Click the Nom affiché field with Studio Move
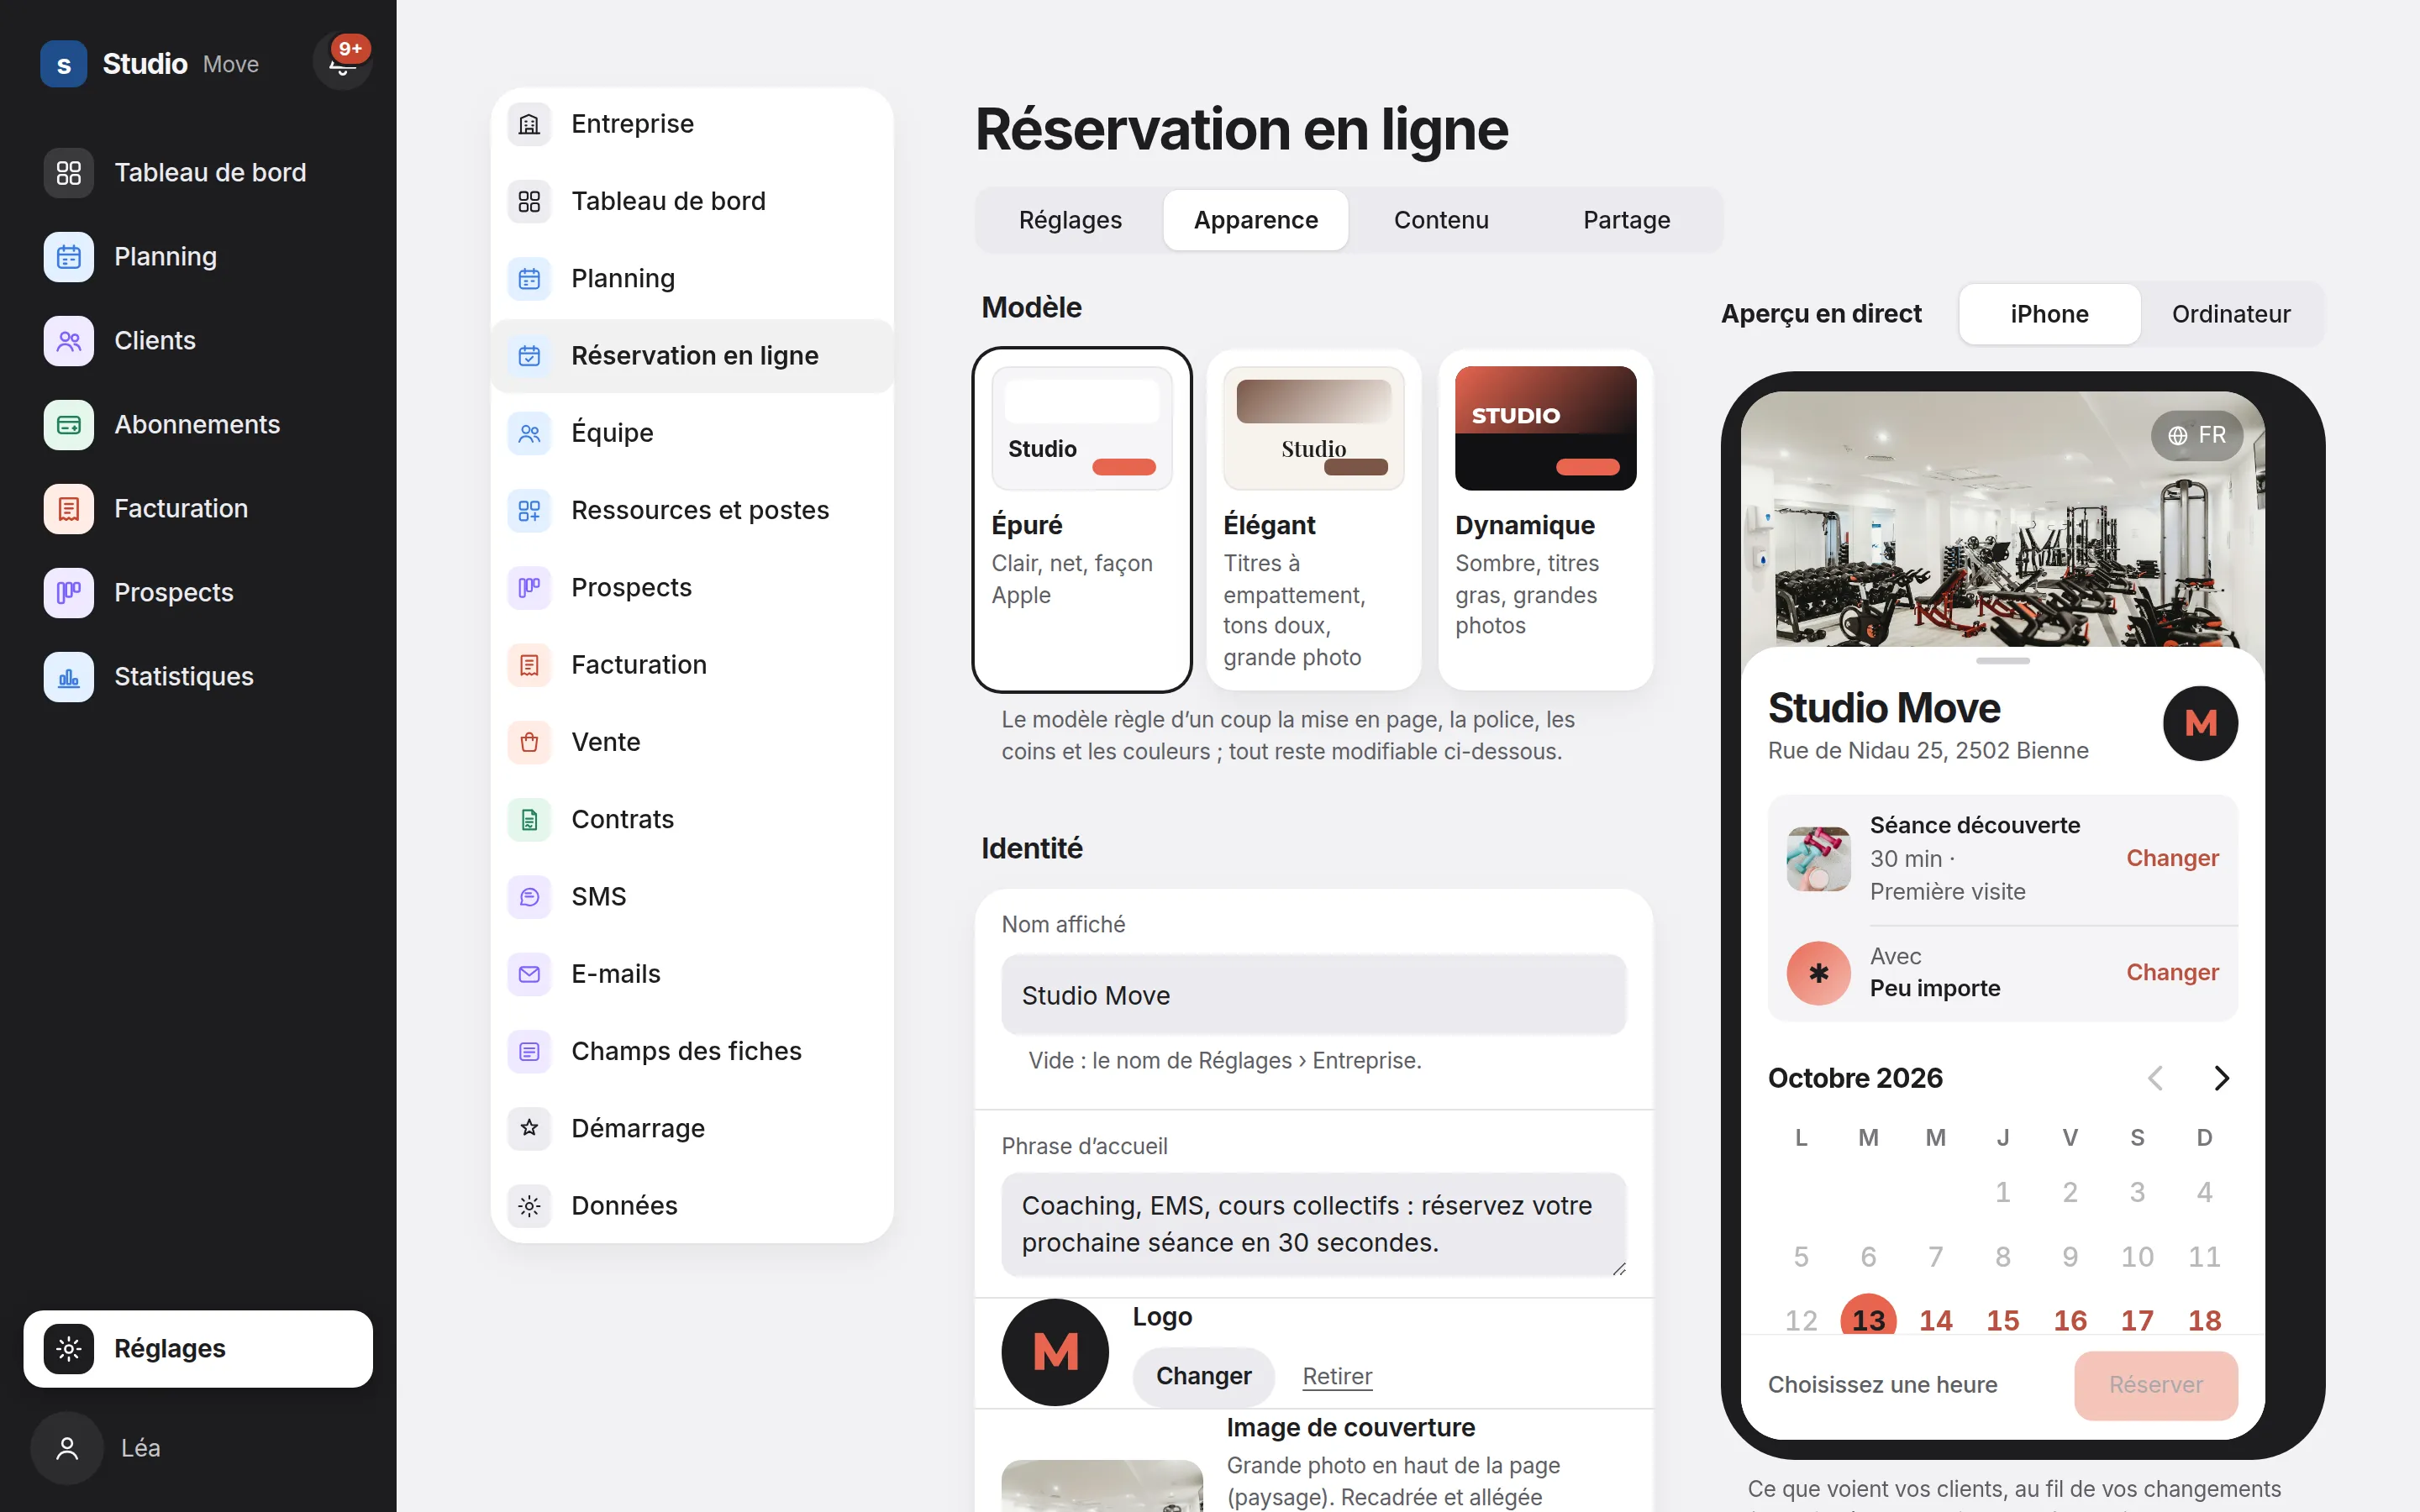 pos(1313,995)
